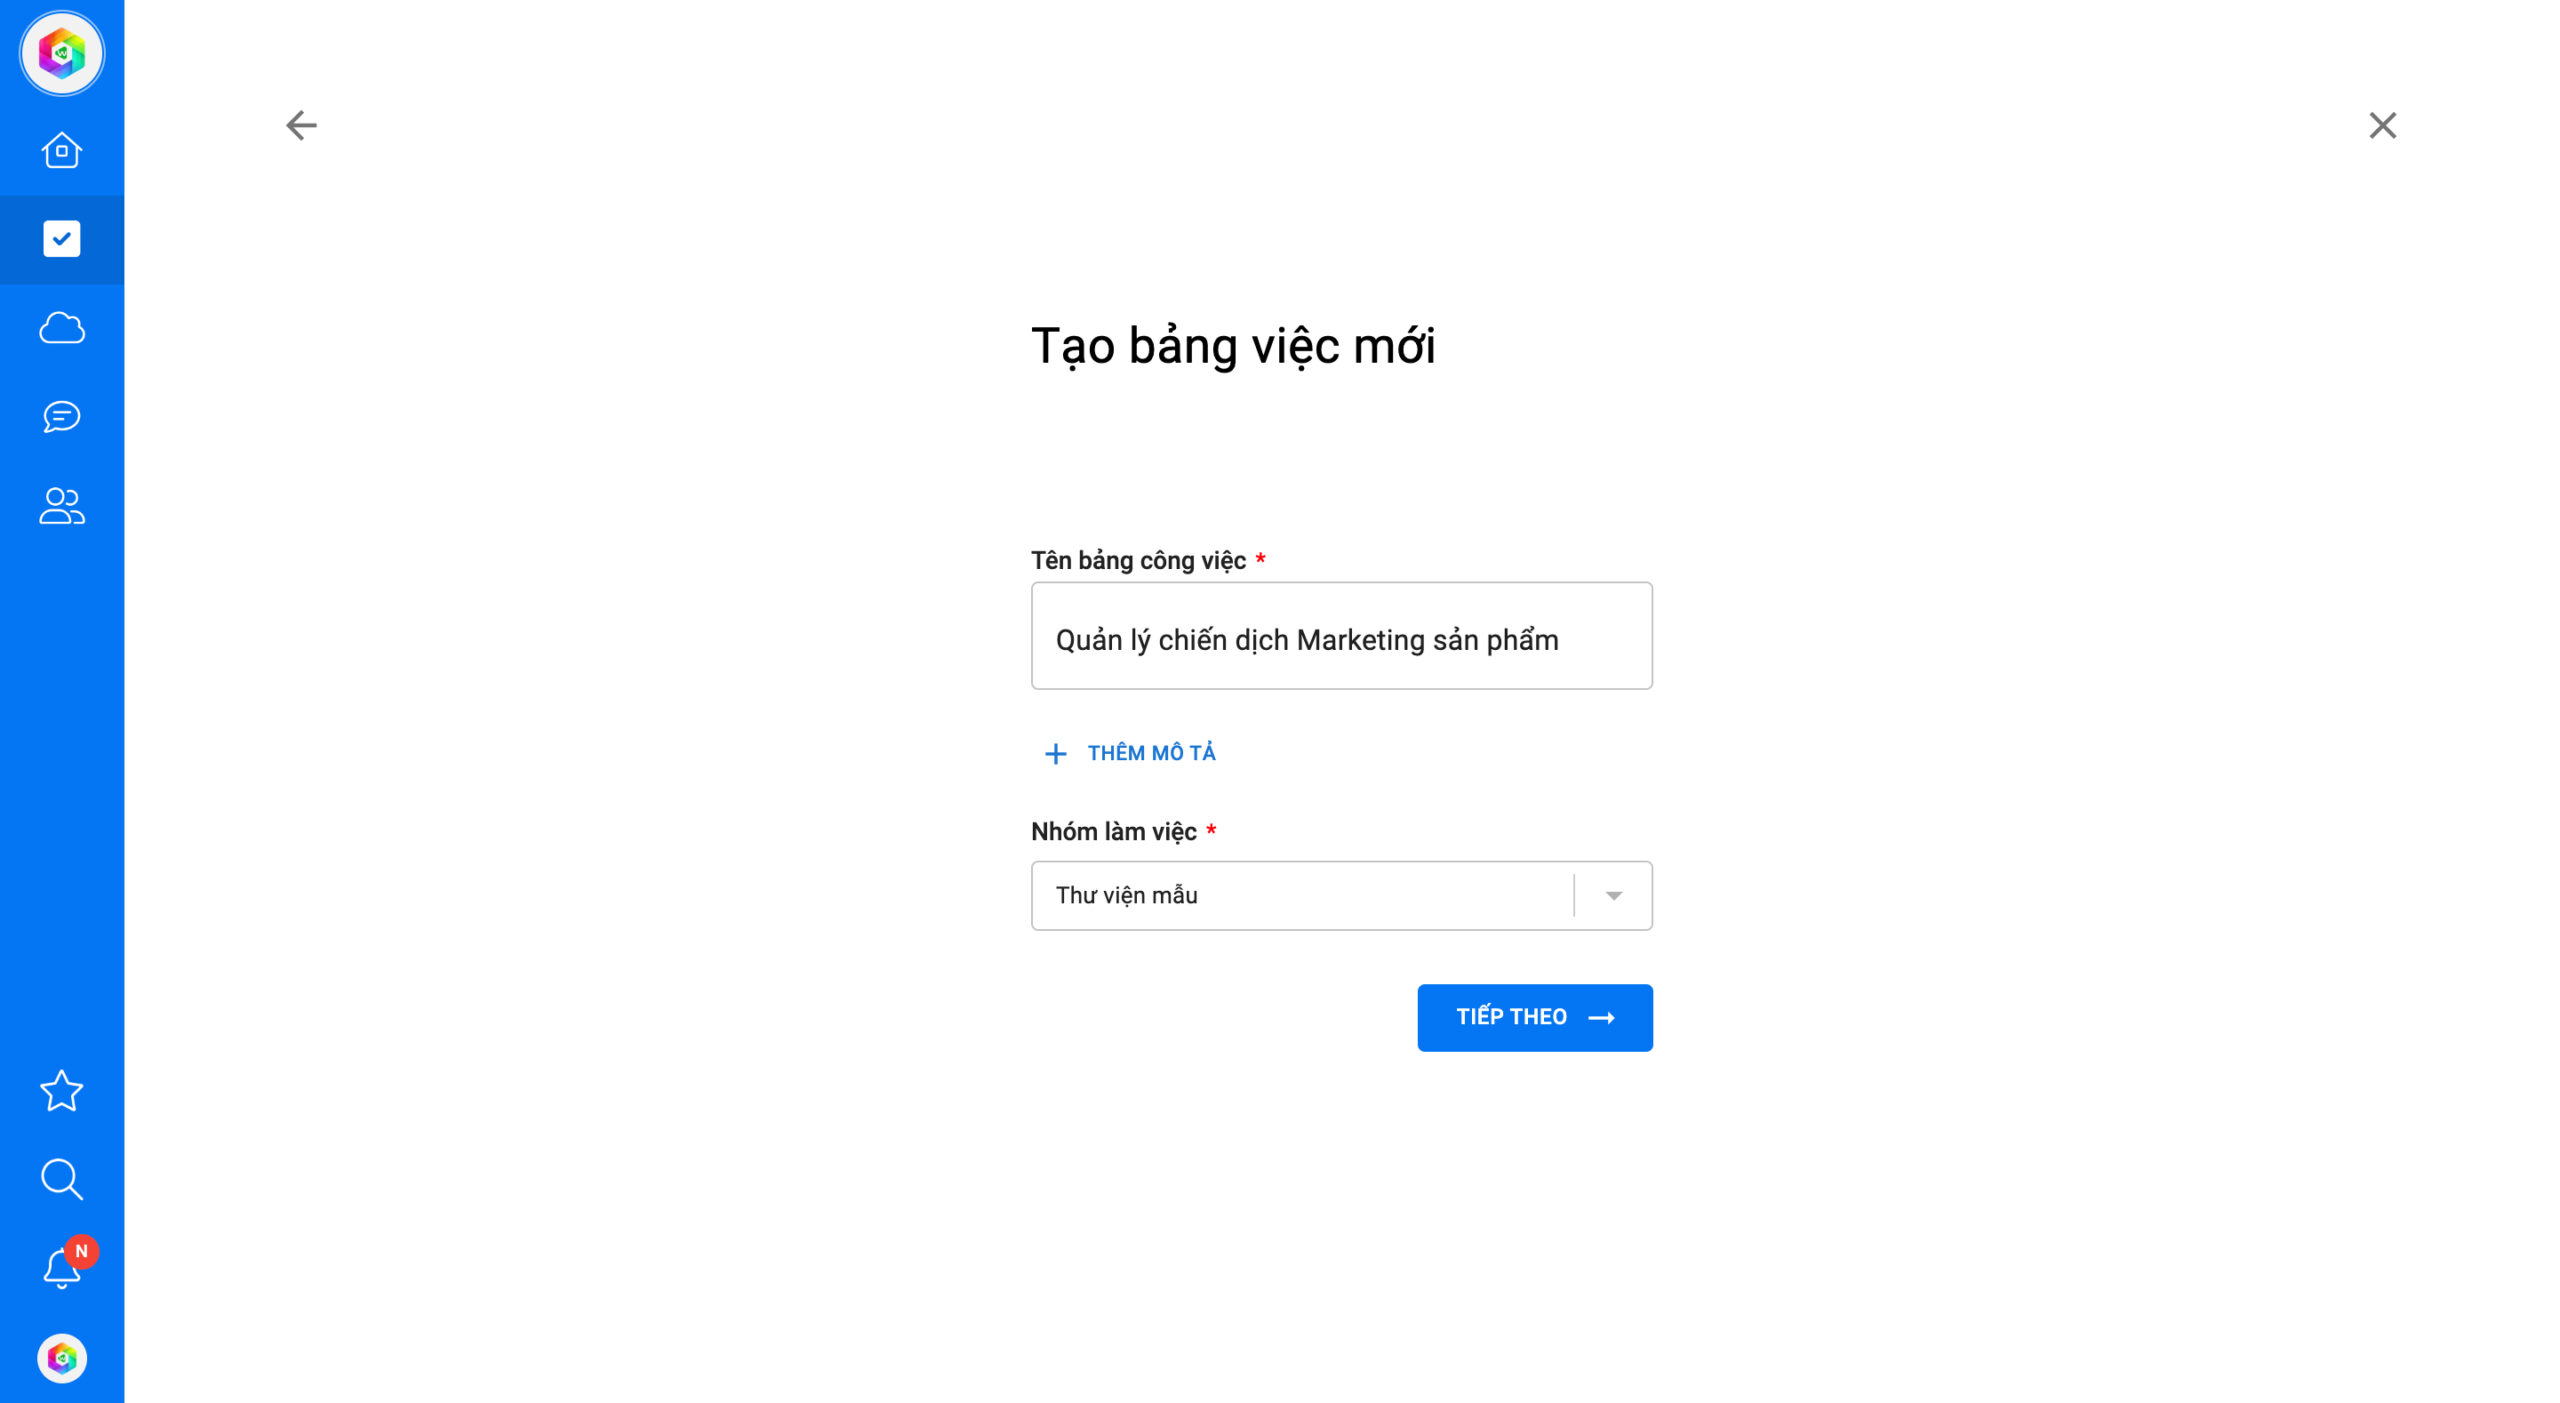Click TIẾP THEO to proceed
This screenshot has width=2560, height=1403.
1534,1016
